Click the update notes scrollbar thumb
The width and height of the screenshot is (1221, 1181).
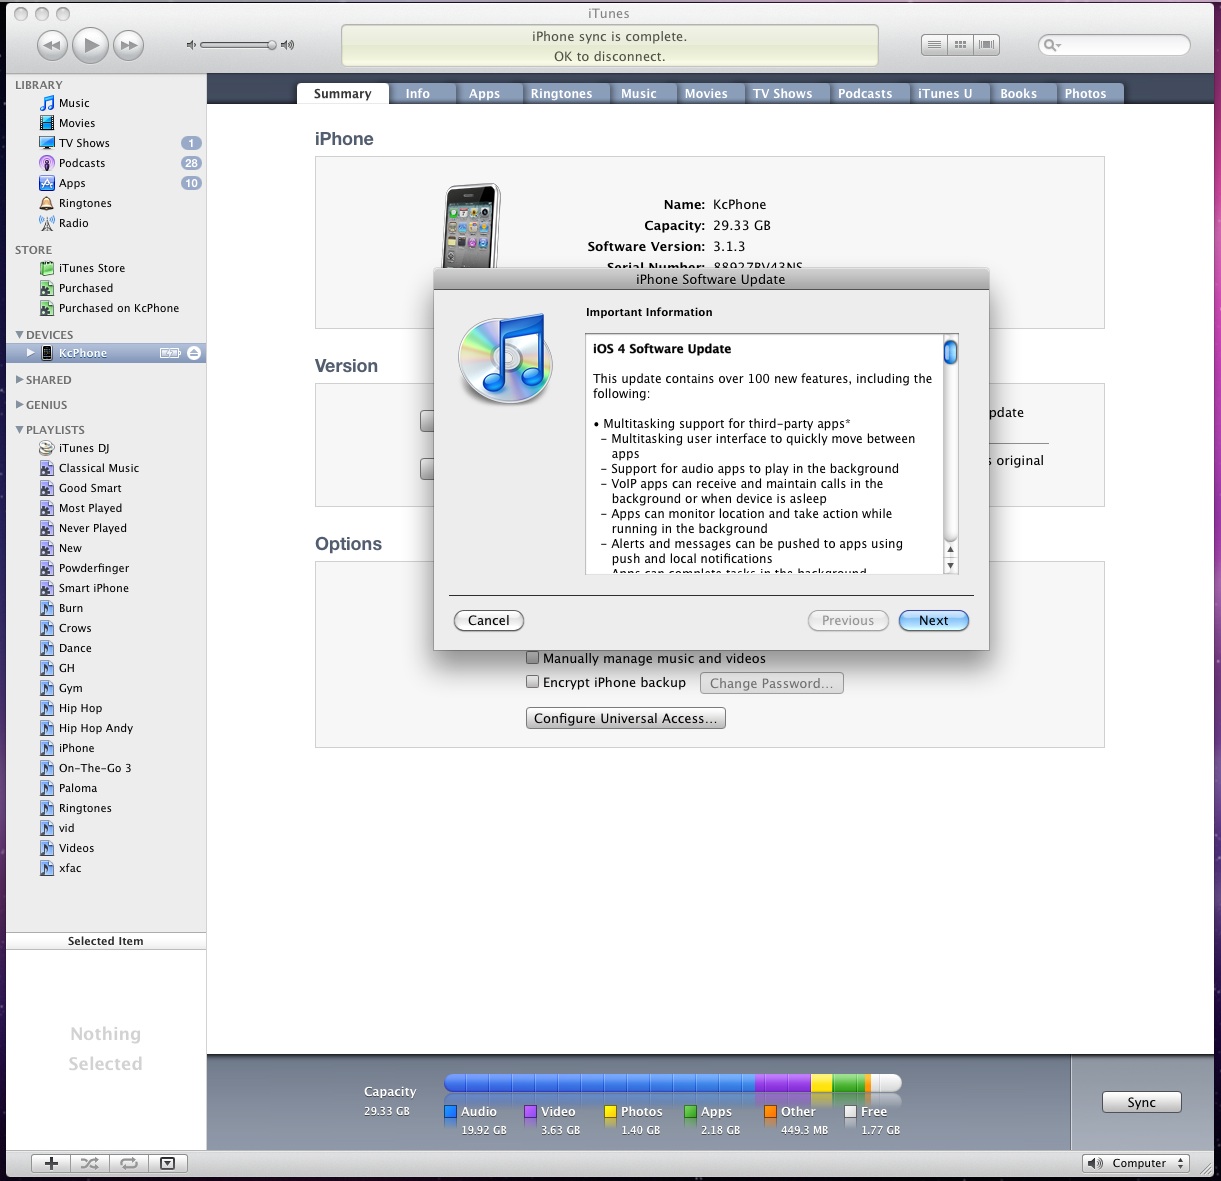pyautogui.click(x=951, y=351)
